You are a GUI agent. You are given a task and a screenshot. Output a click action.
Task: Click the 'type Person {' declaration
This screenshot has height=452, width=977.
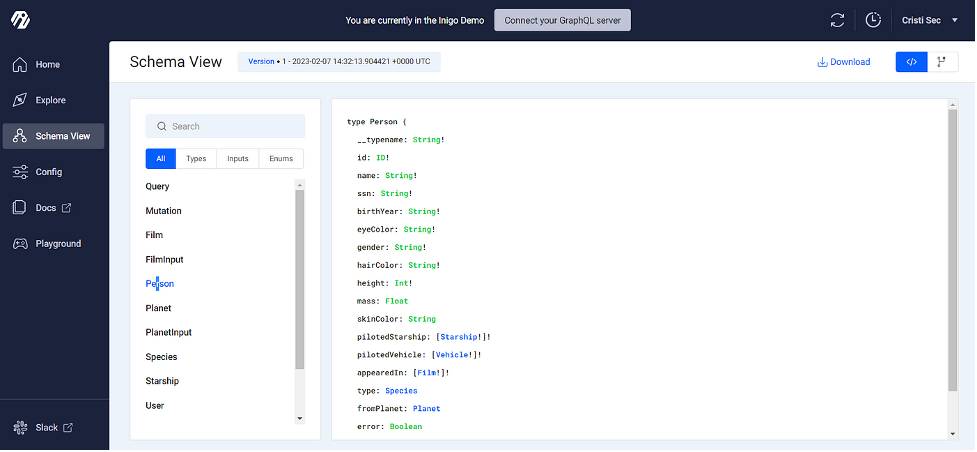377,122
